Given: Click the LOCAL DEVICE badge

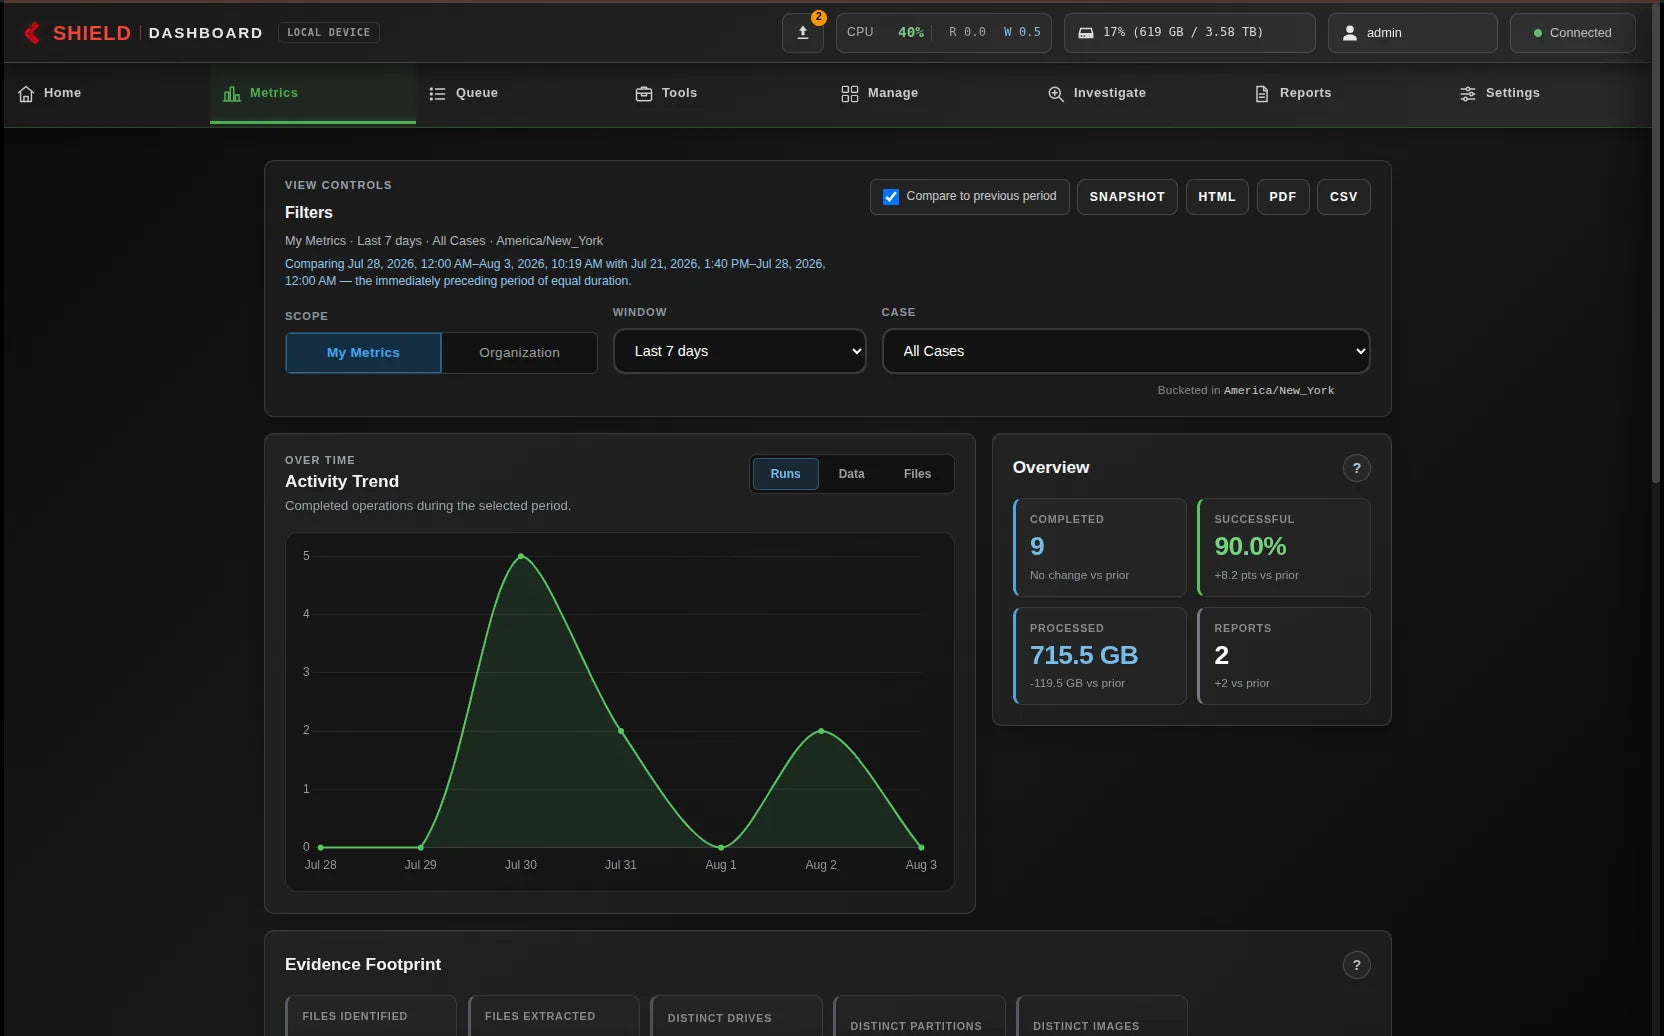Looking at the screenshot, I should click(x=328, y=33).
